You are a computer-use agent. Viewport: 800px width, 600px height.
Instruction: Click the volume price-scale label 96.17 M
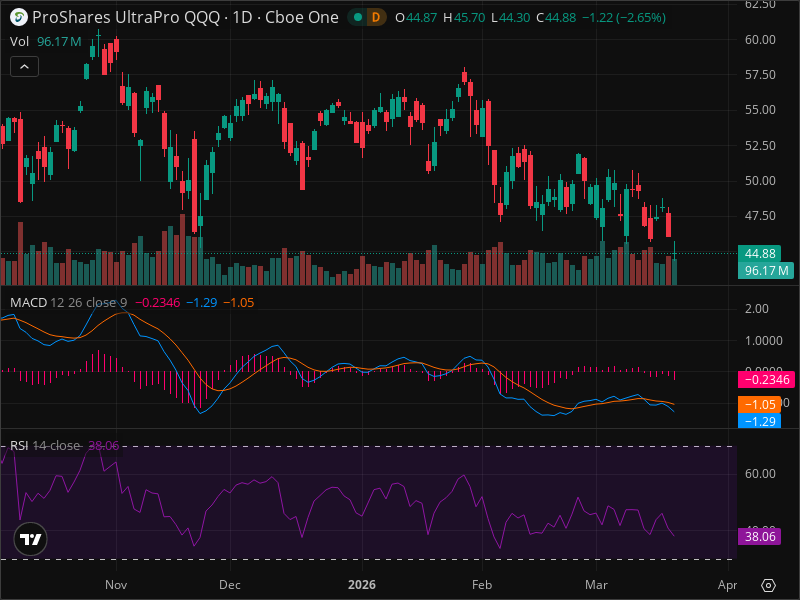(x=766, y=270)
